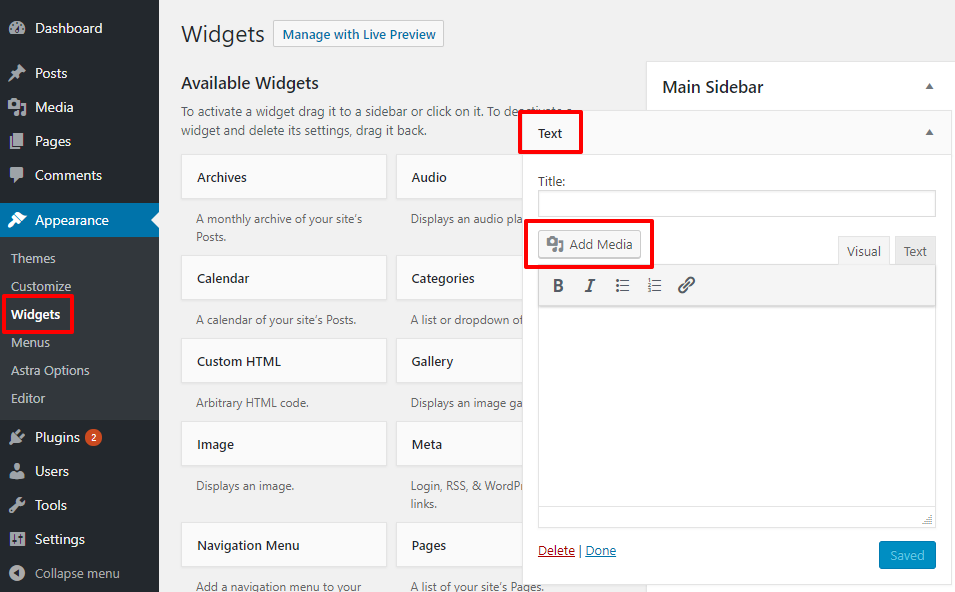Screen dimensions: 955x592
Task: Toggle bold formatting in the text editor
Action: (558, 285)
